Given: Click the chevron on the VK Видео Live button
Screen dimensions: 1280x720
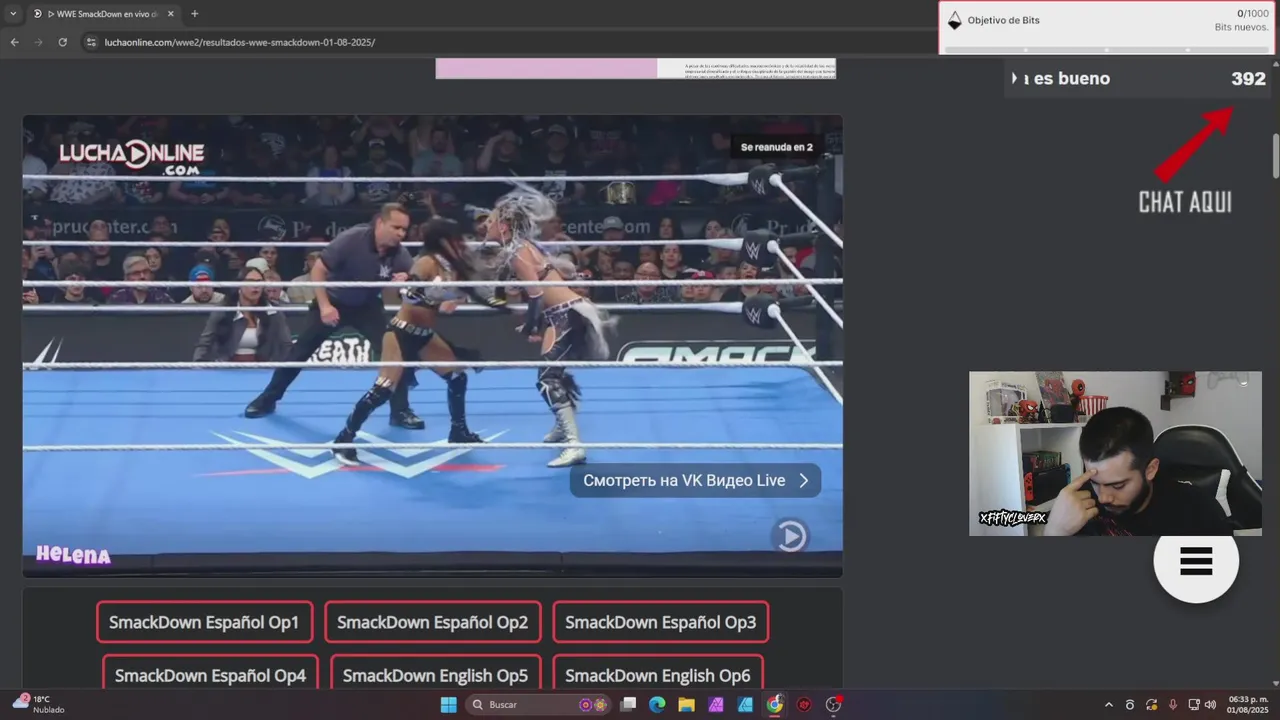Looking at the screenshot, I should pos(803,480).
